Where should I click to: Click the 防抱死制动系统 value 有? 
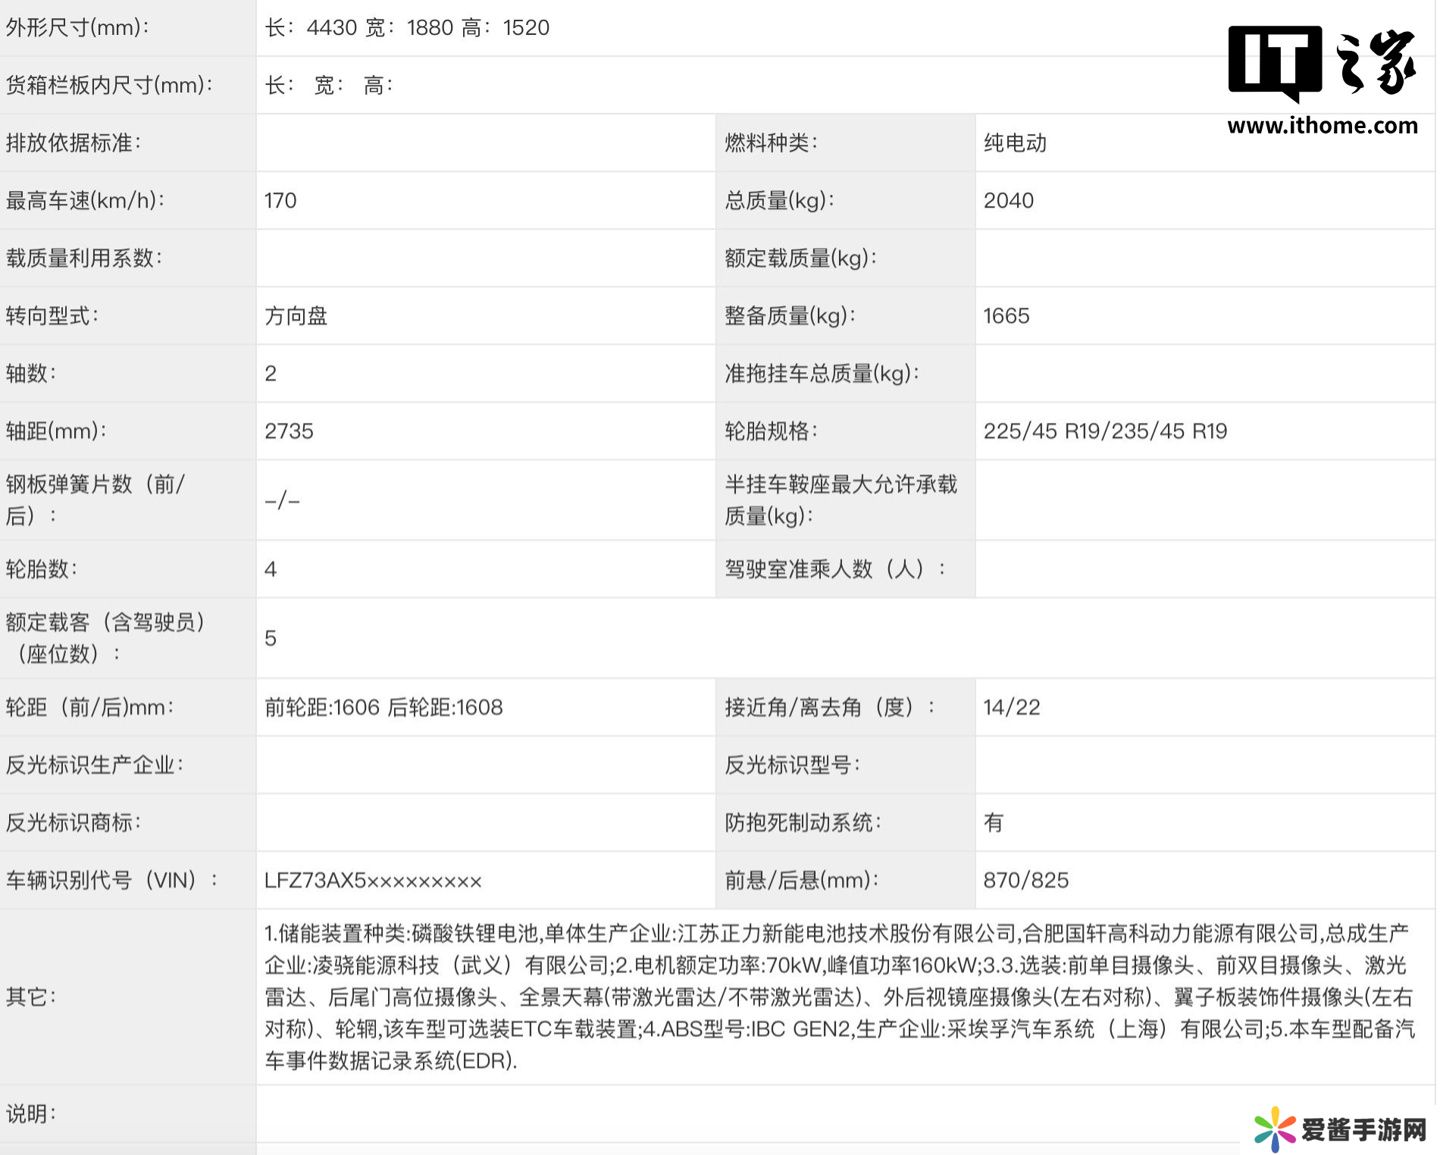pyautogui.click(x=993, y=823)
